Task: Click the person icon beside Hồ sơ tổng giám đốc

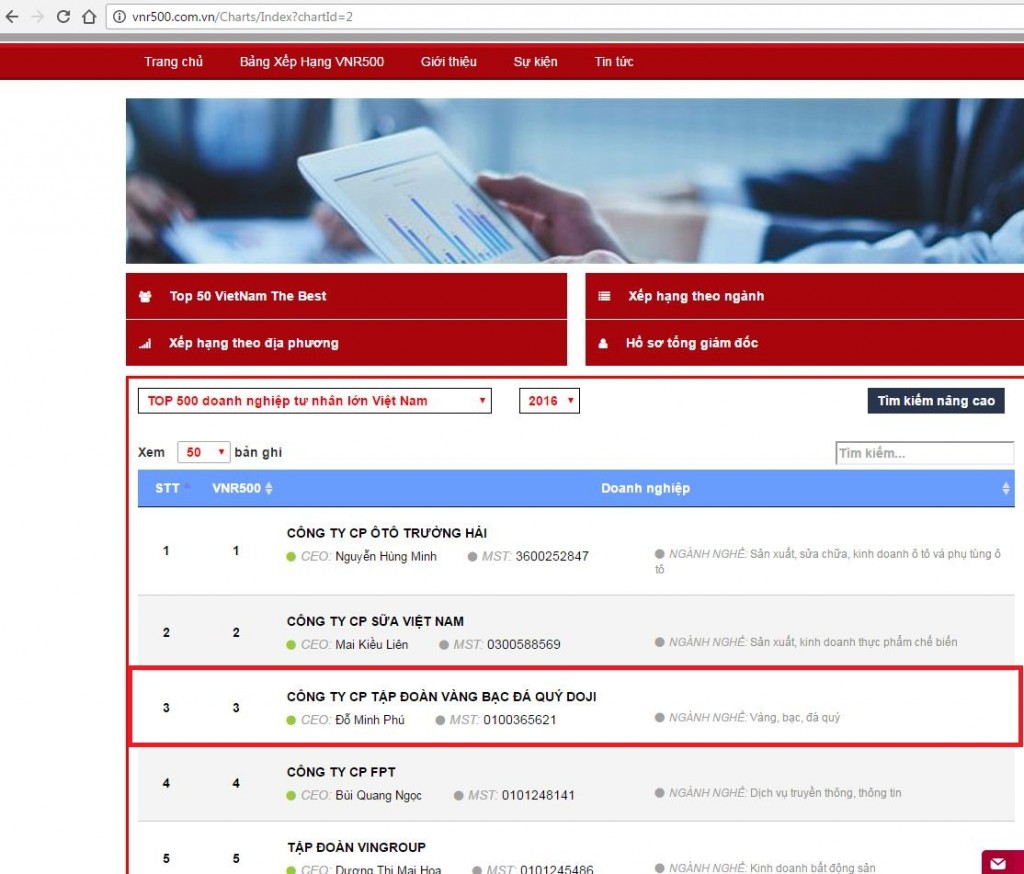Action: pyautogui.click(x=603, y=344)
